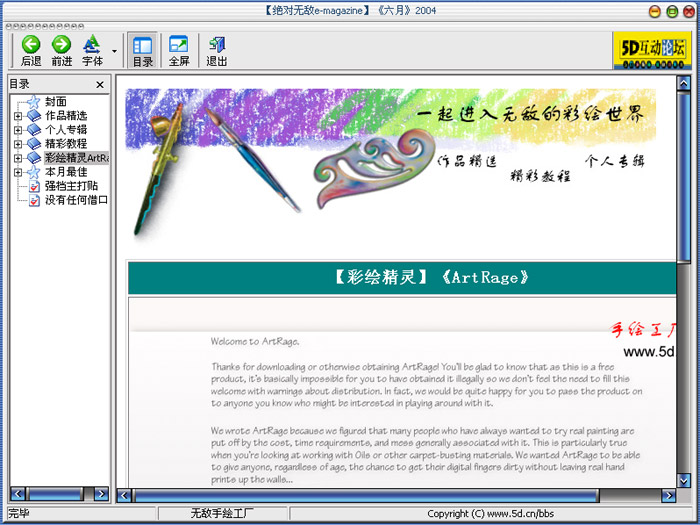Image resolution: width=700 pixels, height=525 pixels.
Task: Click the sidebar horizontal scrollbar thumb
Action: [55, 494]
